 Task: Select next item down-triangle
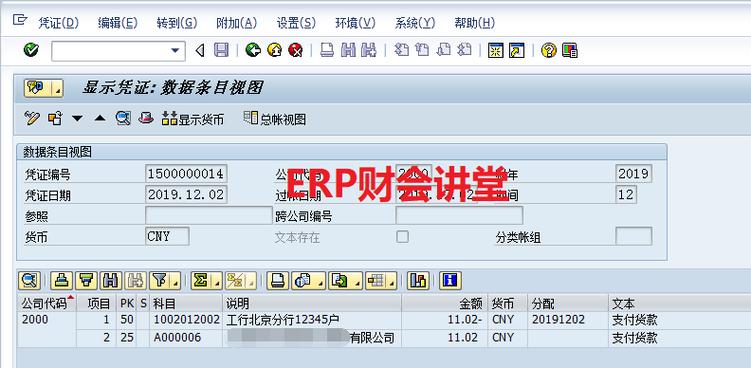click(x=77, y=118)
